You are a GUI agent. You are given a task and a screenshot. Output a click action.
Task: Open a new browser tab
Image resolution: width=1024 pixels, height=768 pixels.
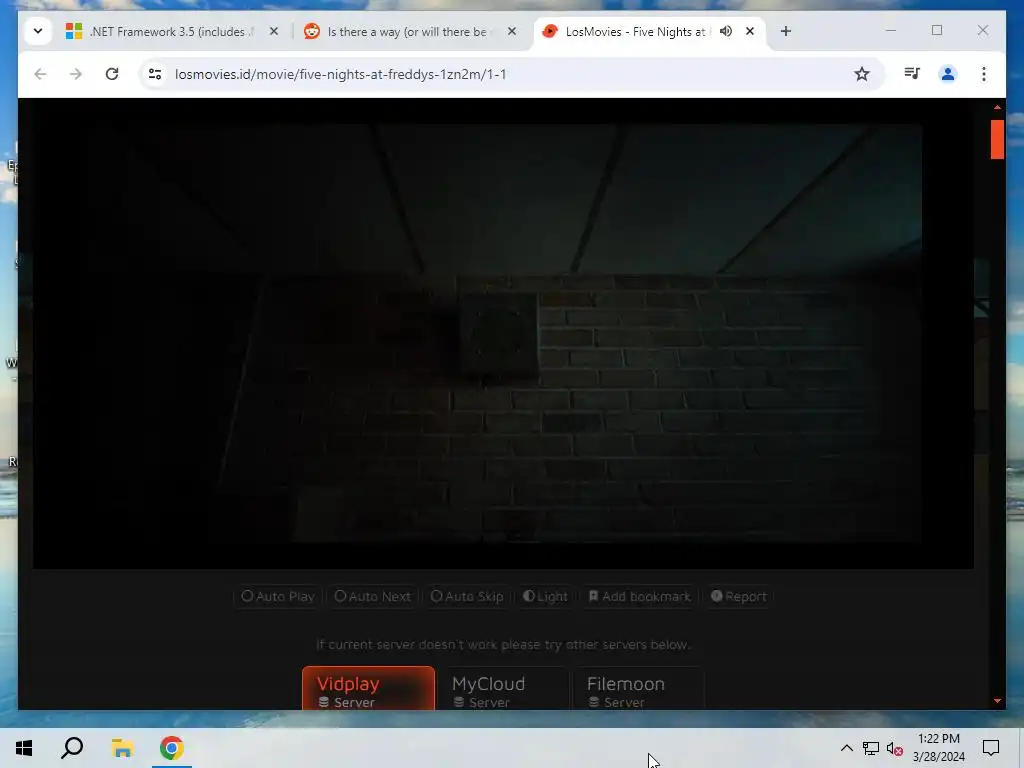pos(786,31)
